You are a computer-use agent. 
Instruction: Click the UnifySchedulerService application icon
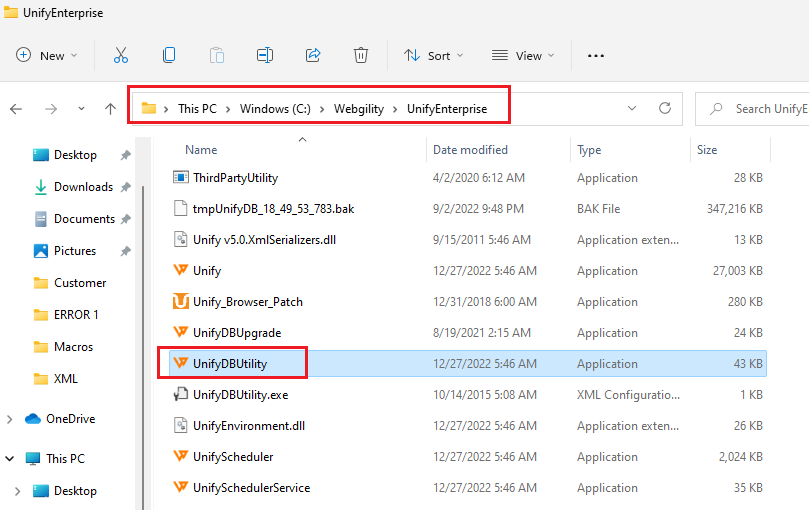[x=181, y=486]
